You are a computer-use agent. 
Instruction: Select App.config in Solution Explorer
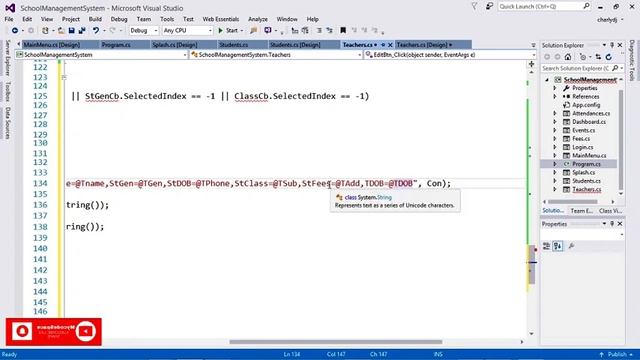(x=586, y=105)
